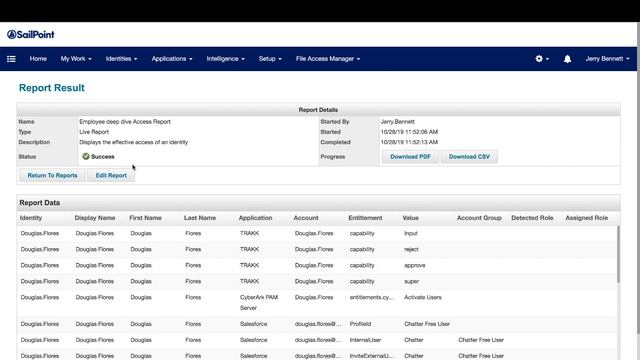The image size is (640, 360).
Task: Sort by the Account column header
Action: (x=306, y=218)
